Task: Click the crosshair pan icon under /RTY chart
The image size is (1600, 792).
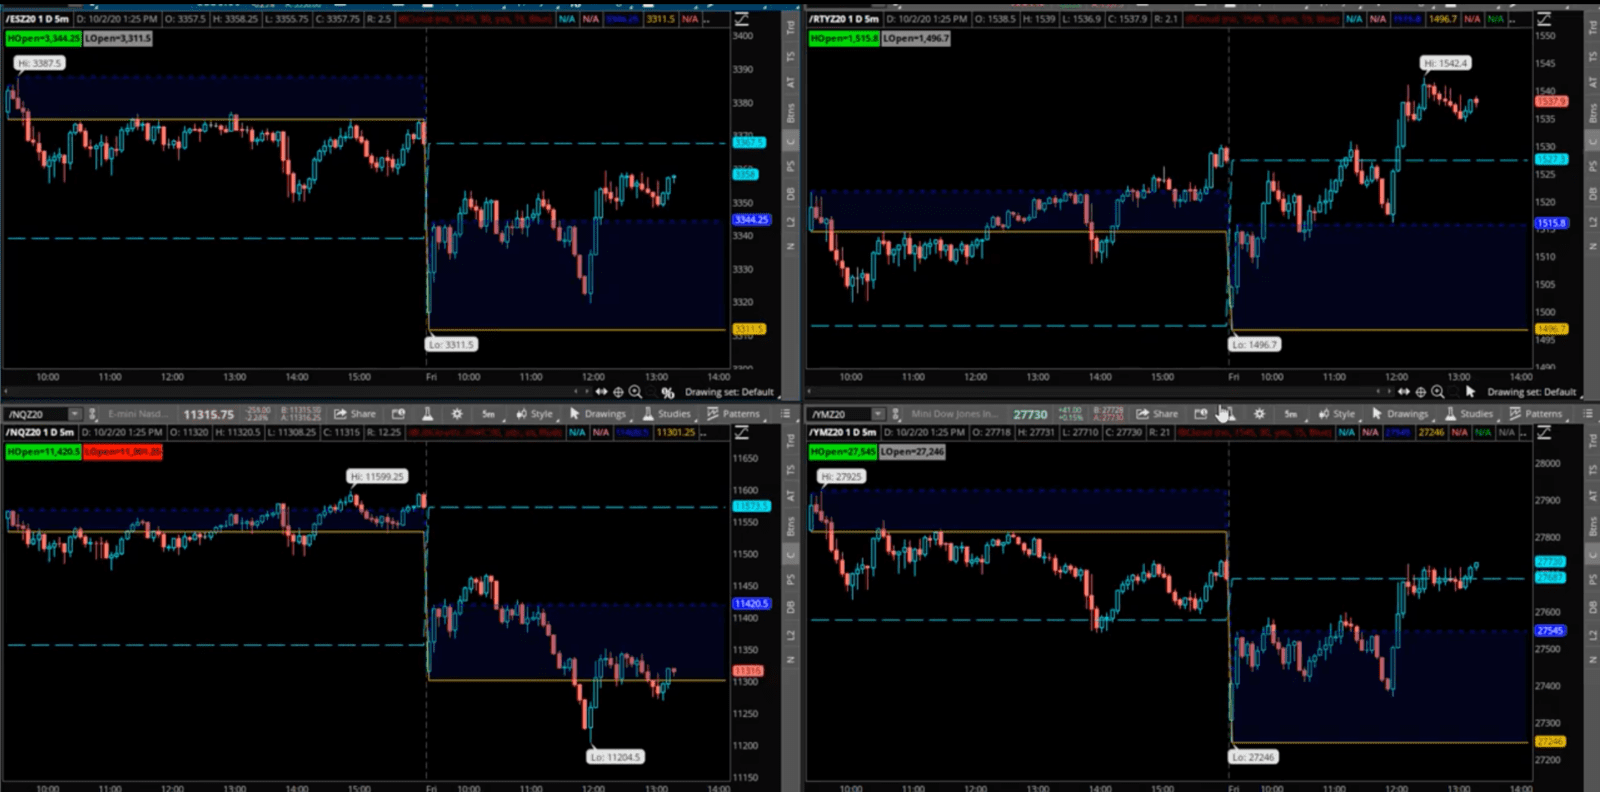Action: [x=1420, y=392]
